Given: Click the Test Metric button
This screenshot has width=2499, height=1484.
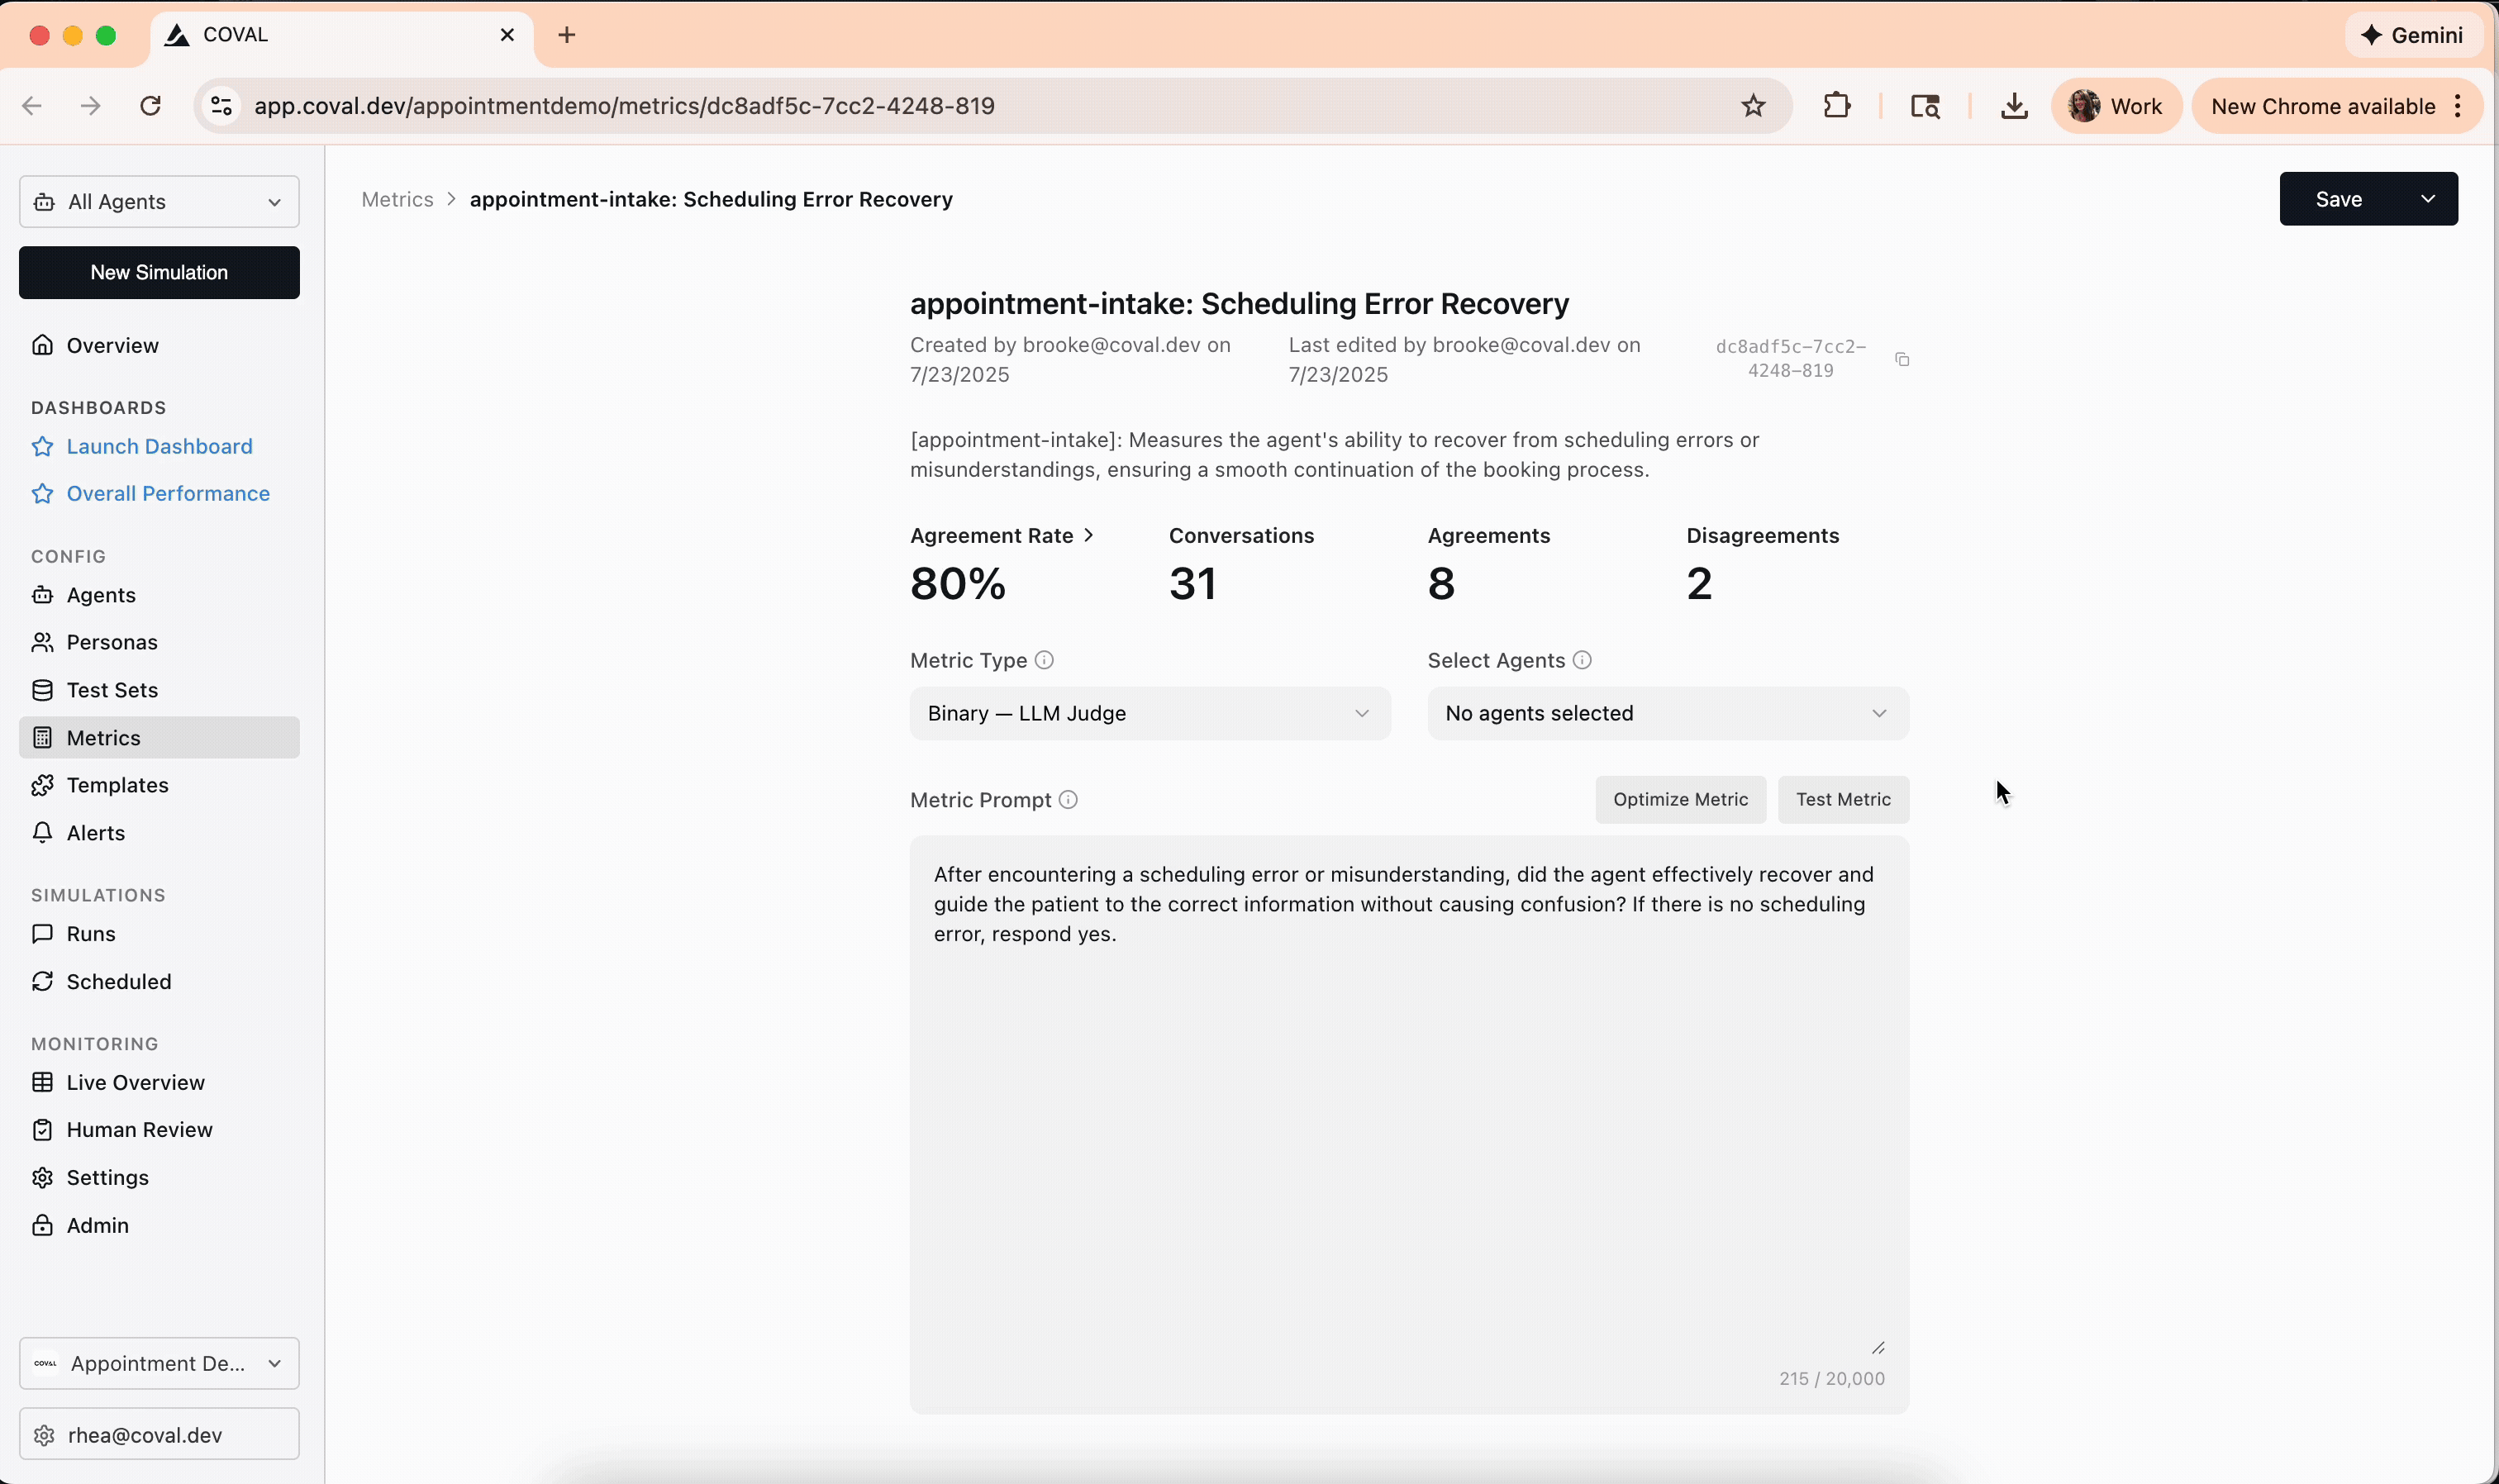Looking at the screenshot, I should coord(1842,799).
